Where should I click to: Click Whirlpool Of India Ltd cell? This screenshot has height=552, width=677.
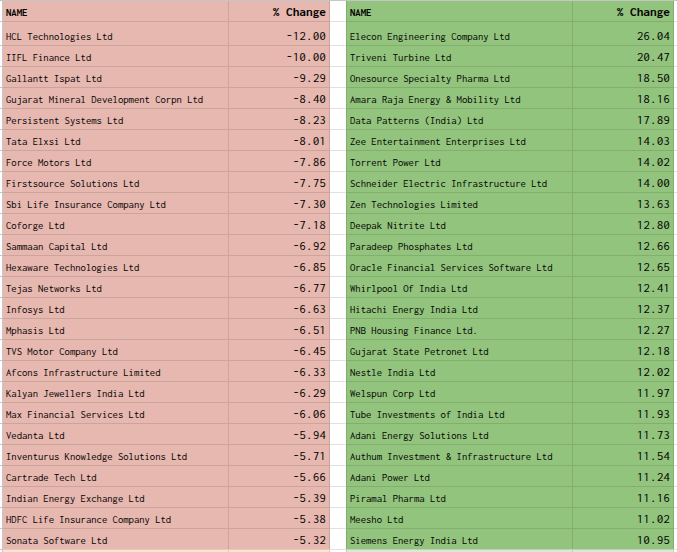[x=459, y=289]
